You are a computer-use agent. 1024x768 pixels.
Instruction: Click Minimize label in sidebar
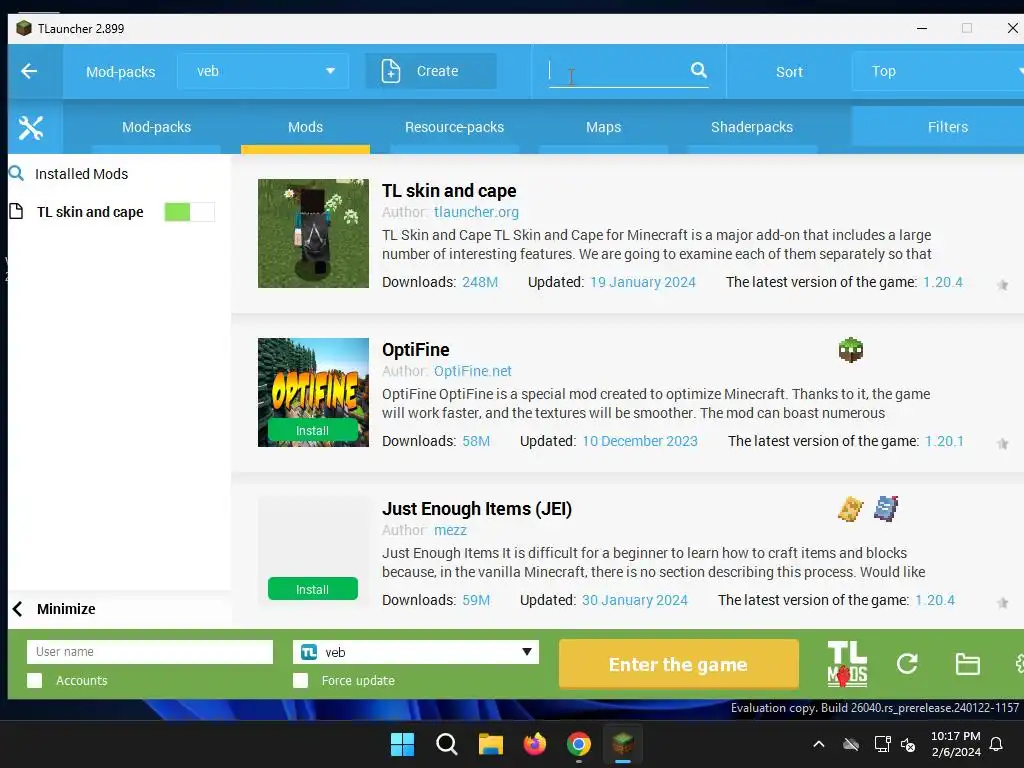(66, 609)
